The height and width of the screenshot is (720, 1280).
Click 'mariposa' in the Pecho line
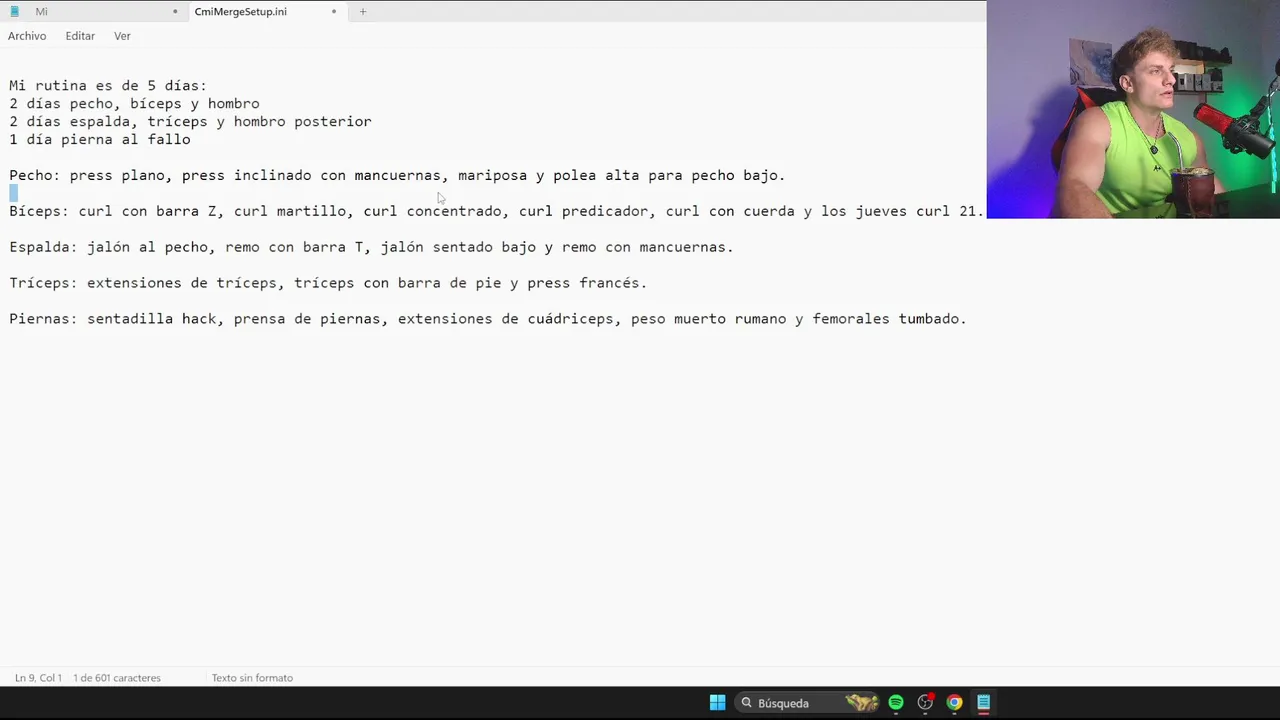coord(492,176)
